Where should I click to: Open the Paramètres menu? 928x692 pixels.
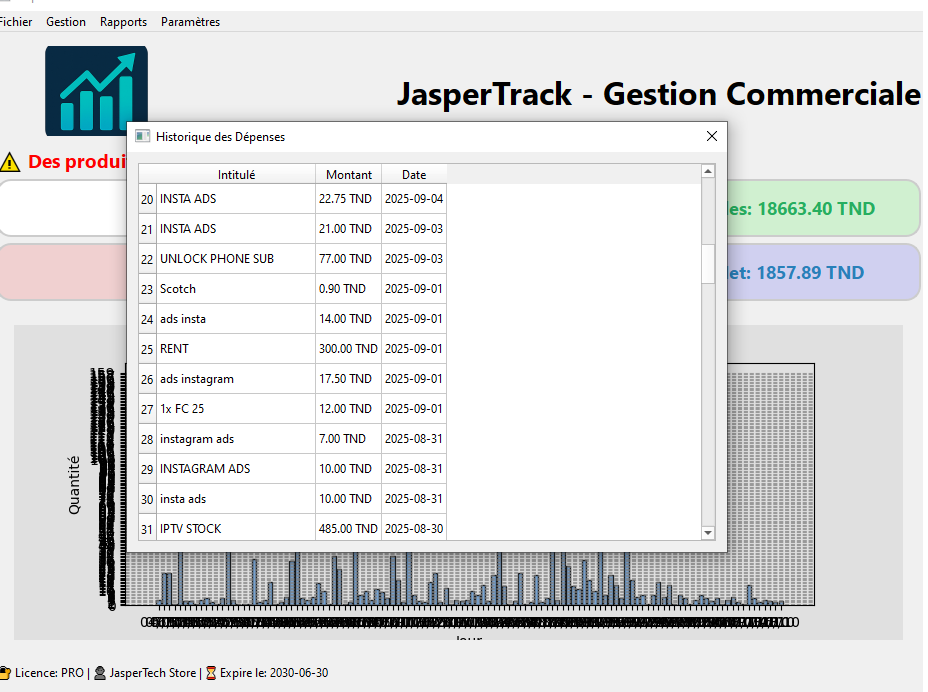click(190, 22)
